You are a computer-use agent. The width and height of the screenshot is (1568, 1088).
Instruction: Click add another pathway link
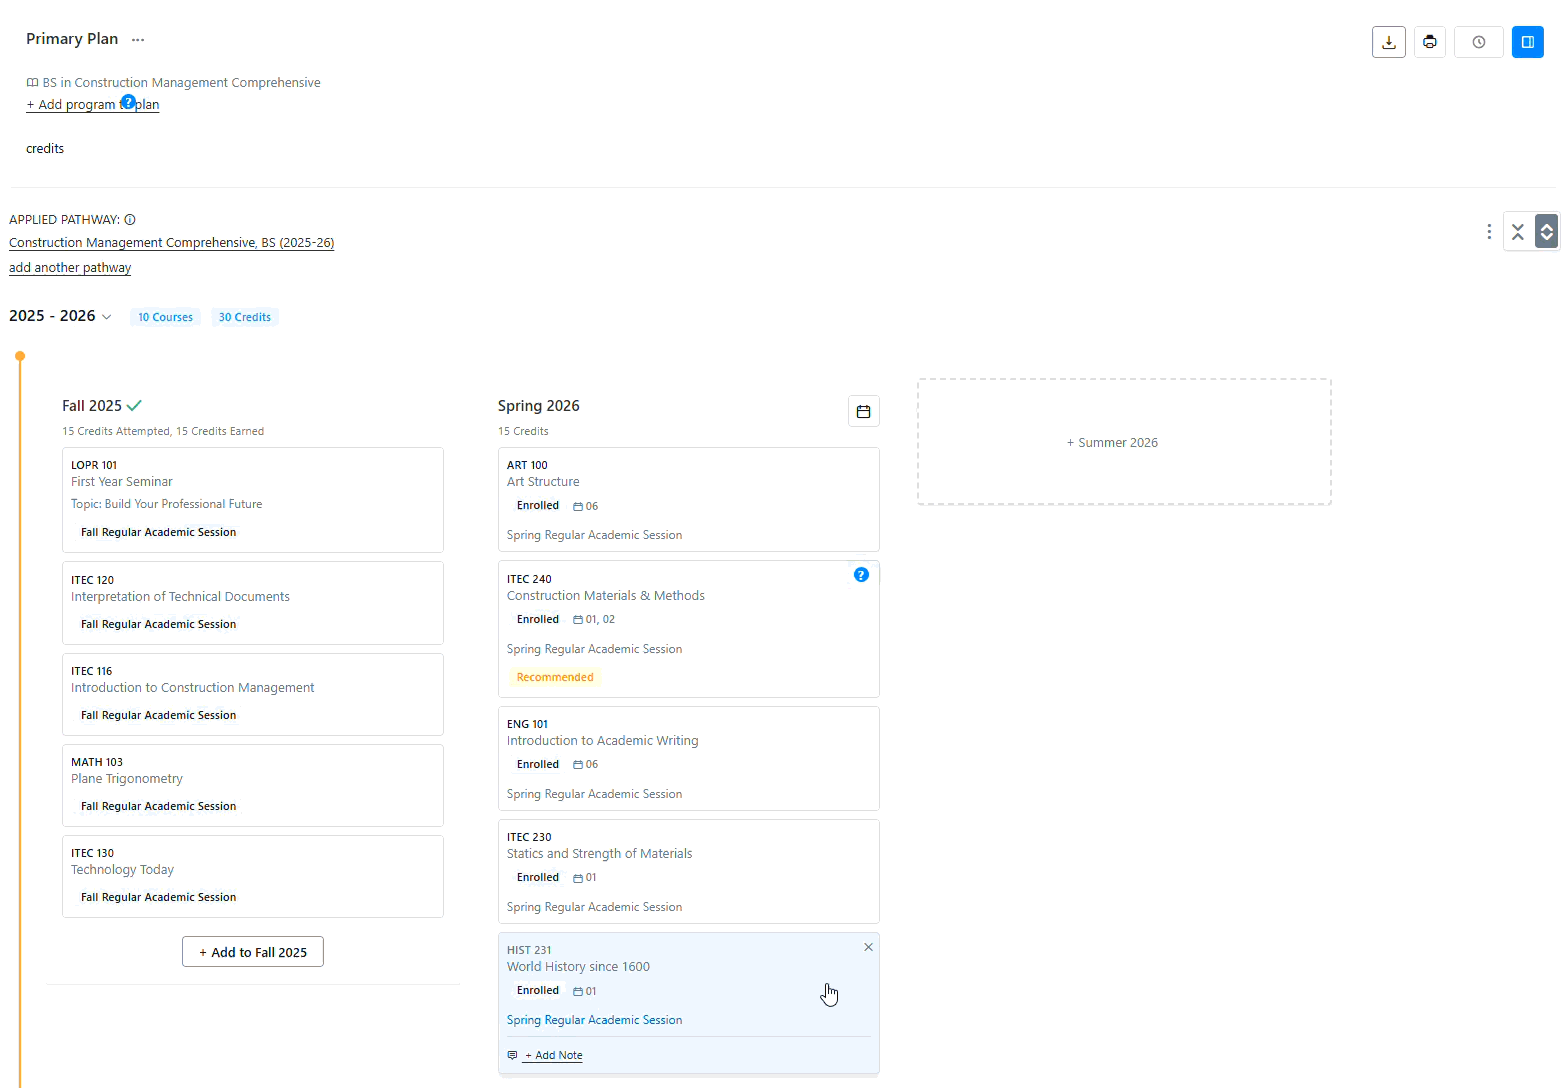(70, 268)
